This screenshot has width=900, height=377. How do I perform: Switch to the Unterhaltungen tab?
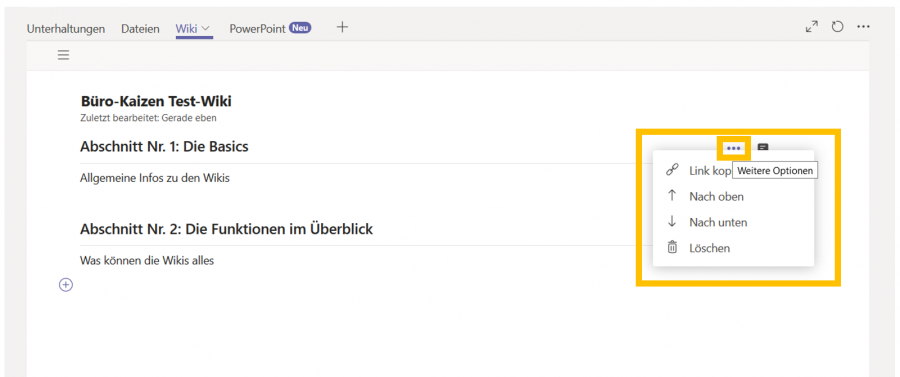(66, 29)
